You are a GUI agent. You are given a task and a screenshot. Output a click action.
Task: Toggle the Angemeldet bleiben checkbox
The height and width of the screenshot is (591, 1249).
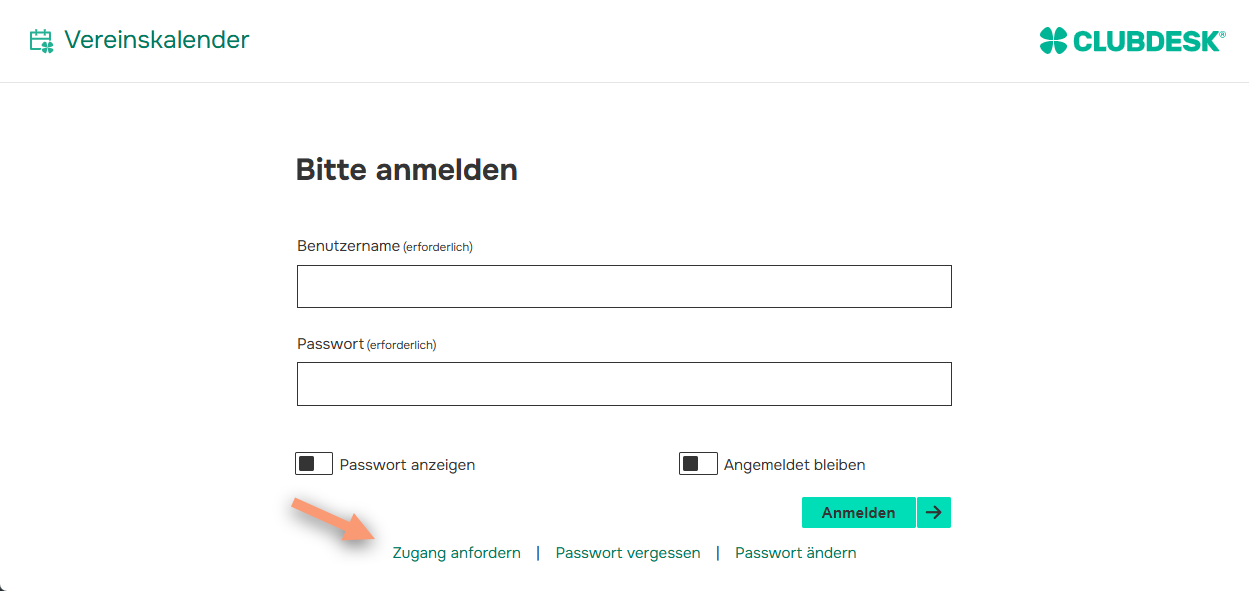point(698,463)
